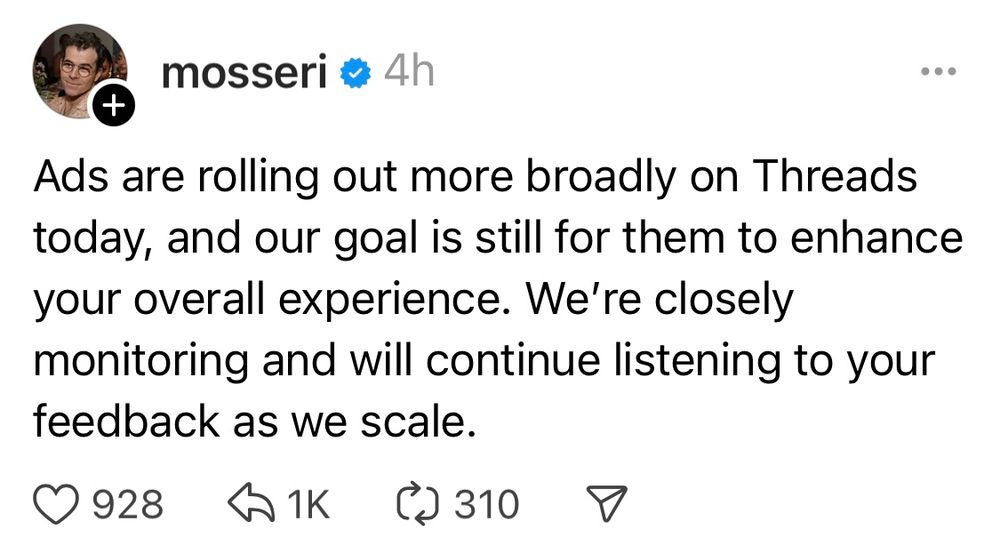View the 1K replies count
The height and width of the screenshot is (555, 1000).
tap(307, 505)
